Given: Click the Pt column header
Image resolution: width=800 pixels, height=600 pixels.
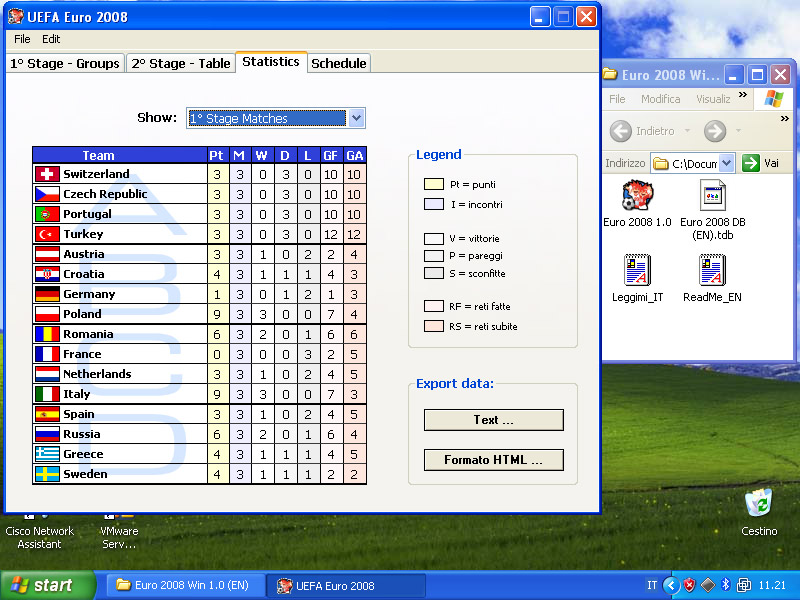Looking at the screenshot, I should [216, 155].
